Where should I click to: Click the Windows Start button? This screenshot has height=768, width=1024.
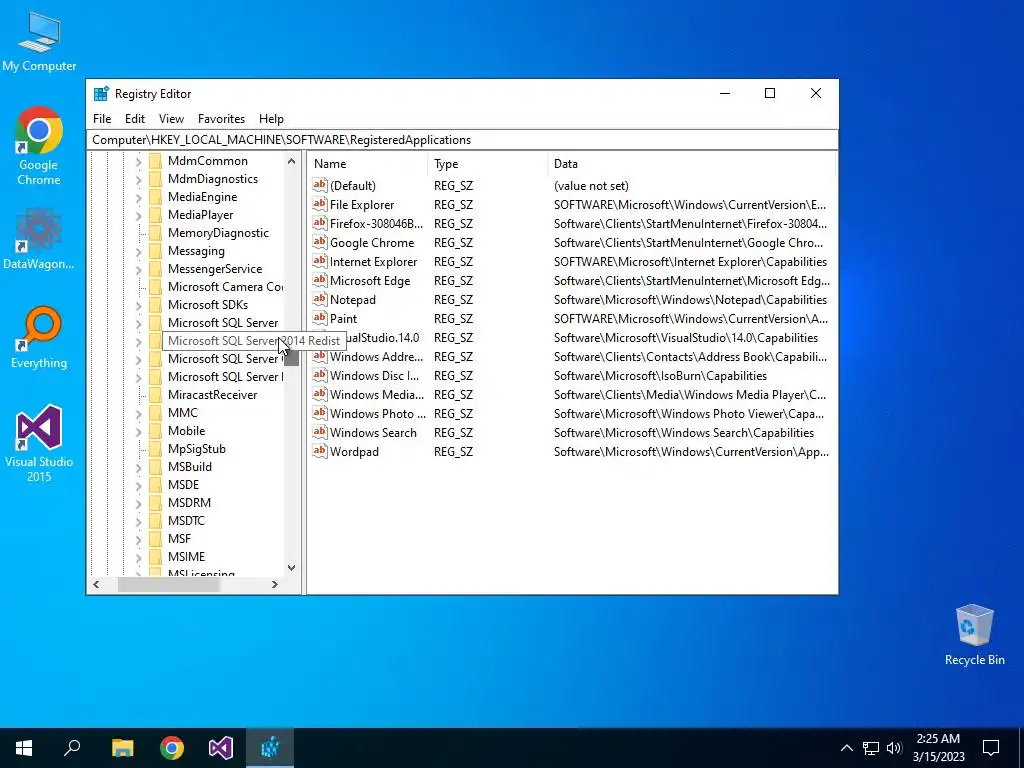point(24,748)
